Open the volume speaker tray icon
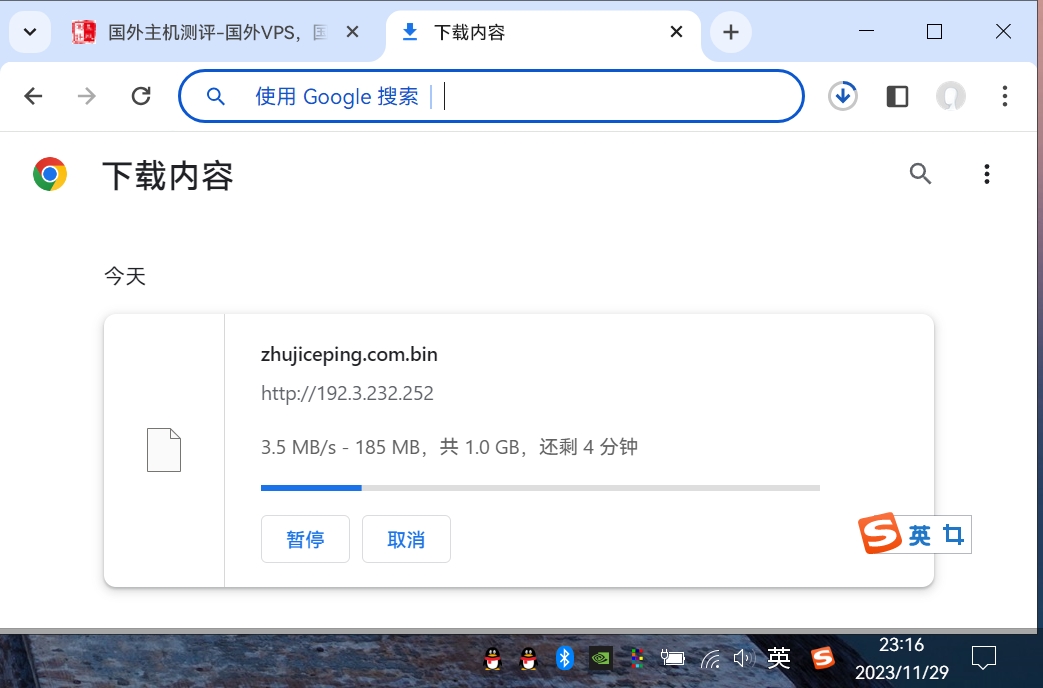The height and width of the screenshot is (688, 1043). pos(744,659)
